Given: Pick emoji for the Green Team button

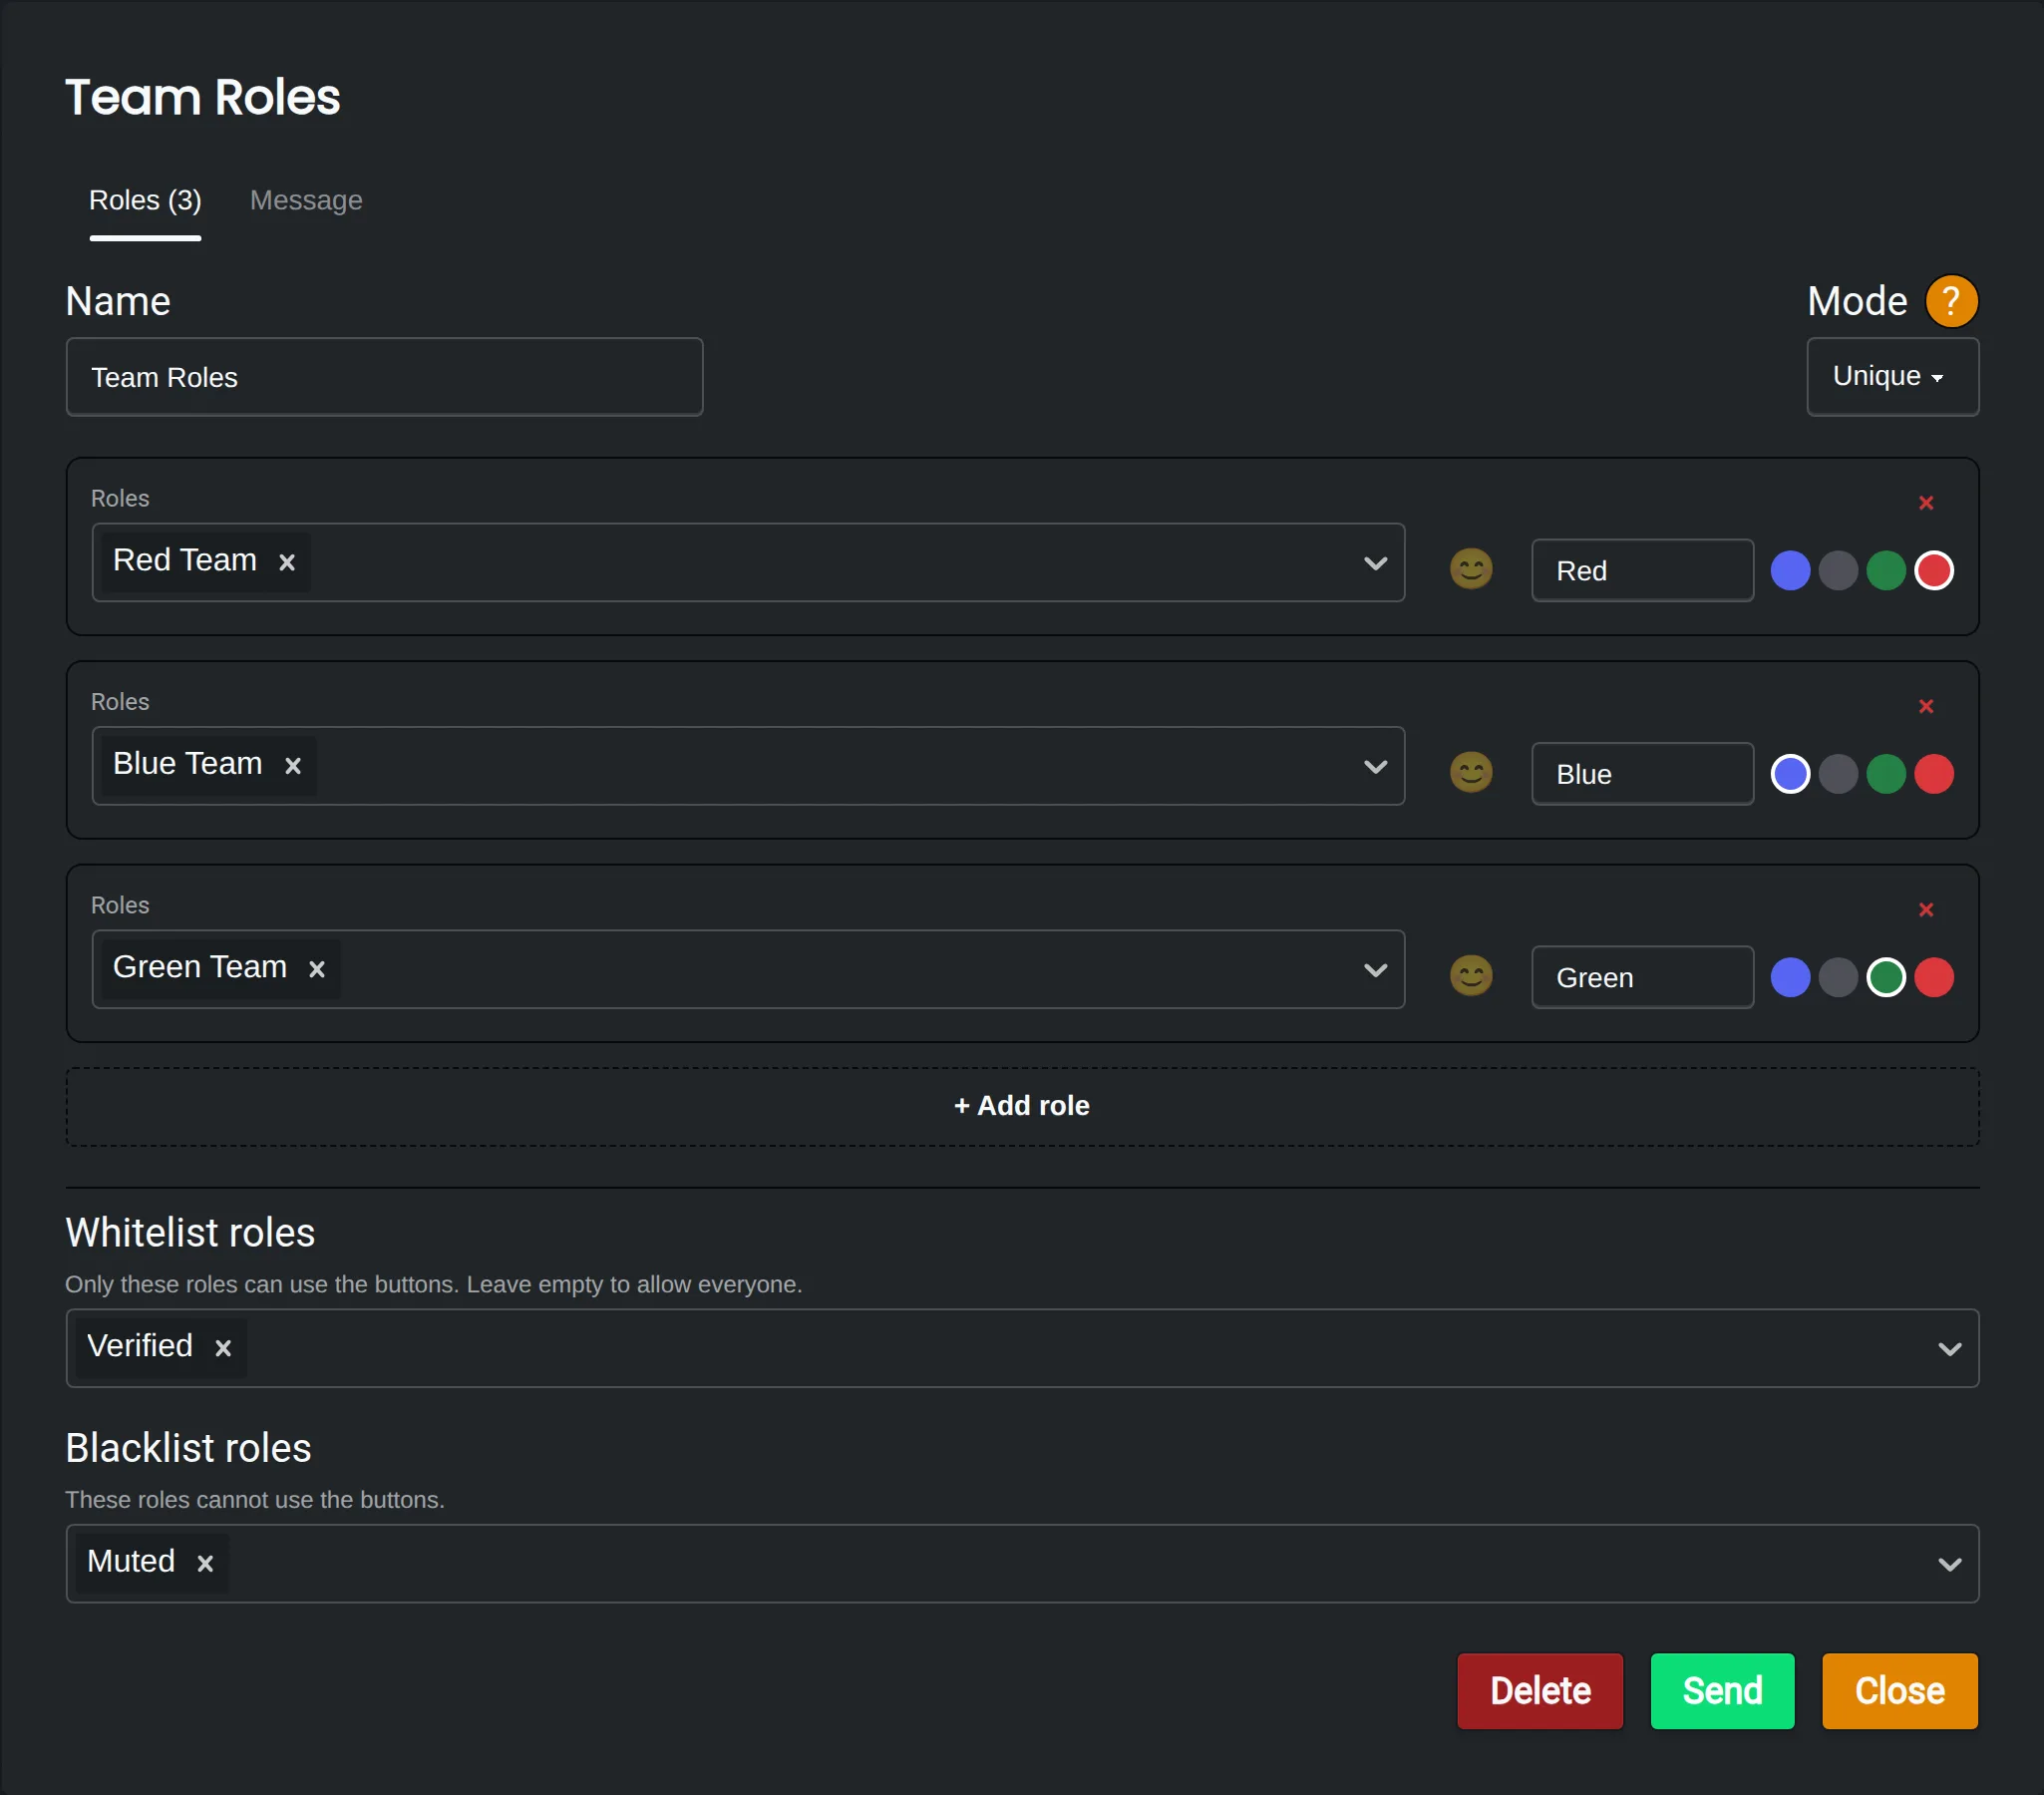Looking at the screenshot, I should 1471,975.
